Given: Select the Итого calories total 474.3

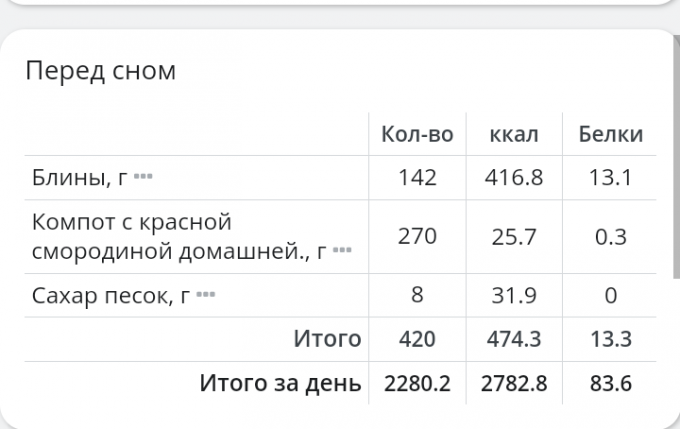Looking at the screenshot, I should point(514,339).
